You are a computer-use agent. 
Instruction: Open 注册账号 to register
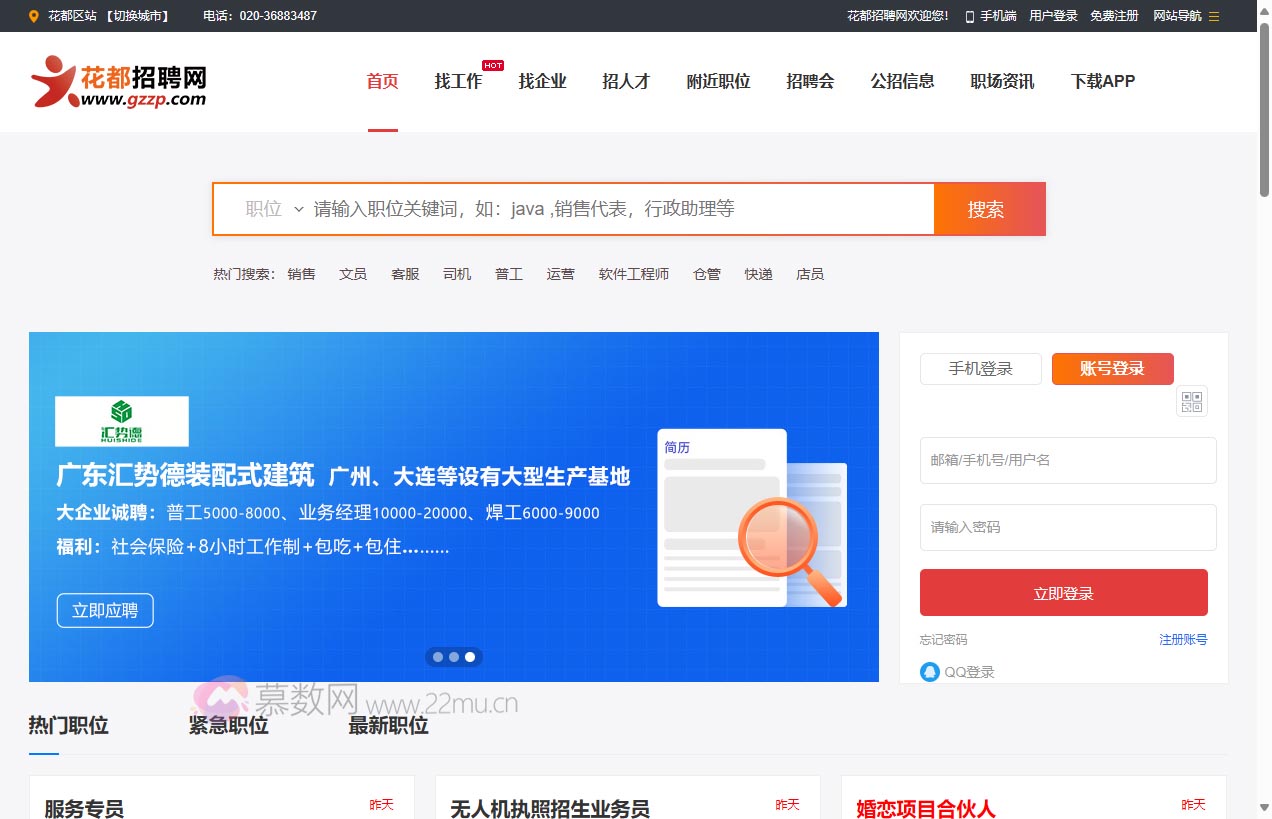click(1183, 639)
